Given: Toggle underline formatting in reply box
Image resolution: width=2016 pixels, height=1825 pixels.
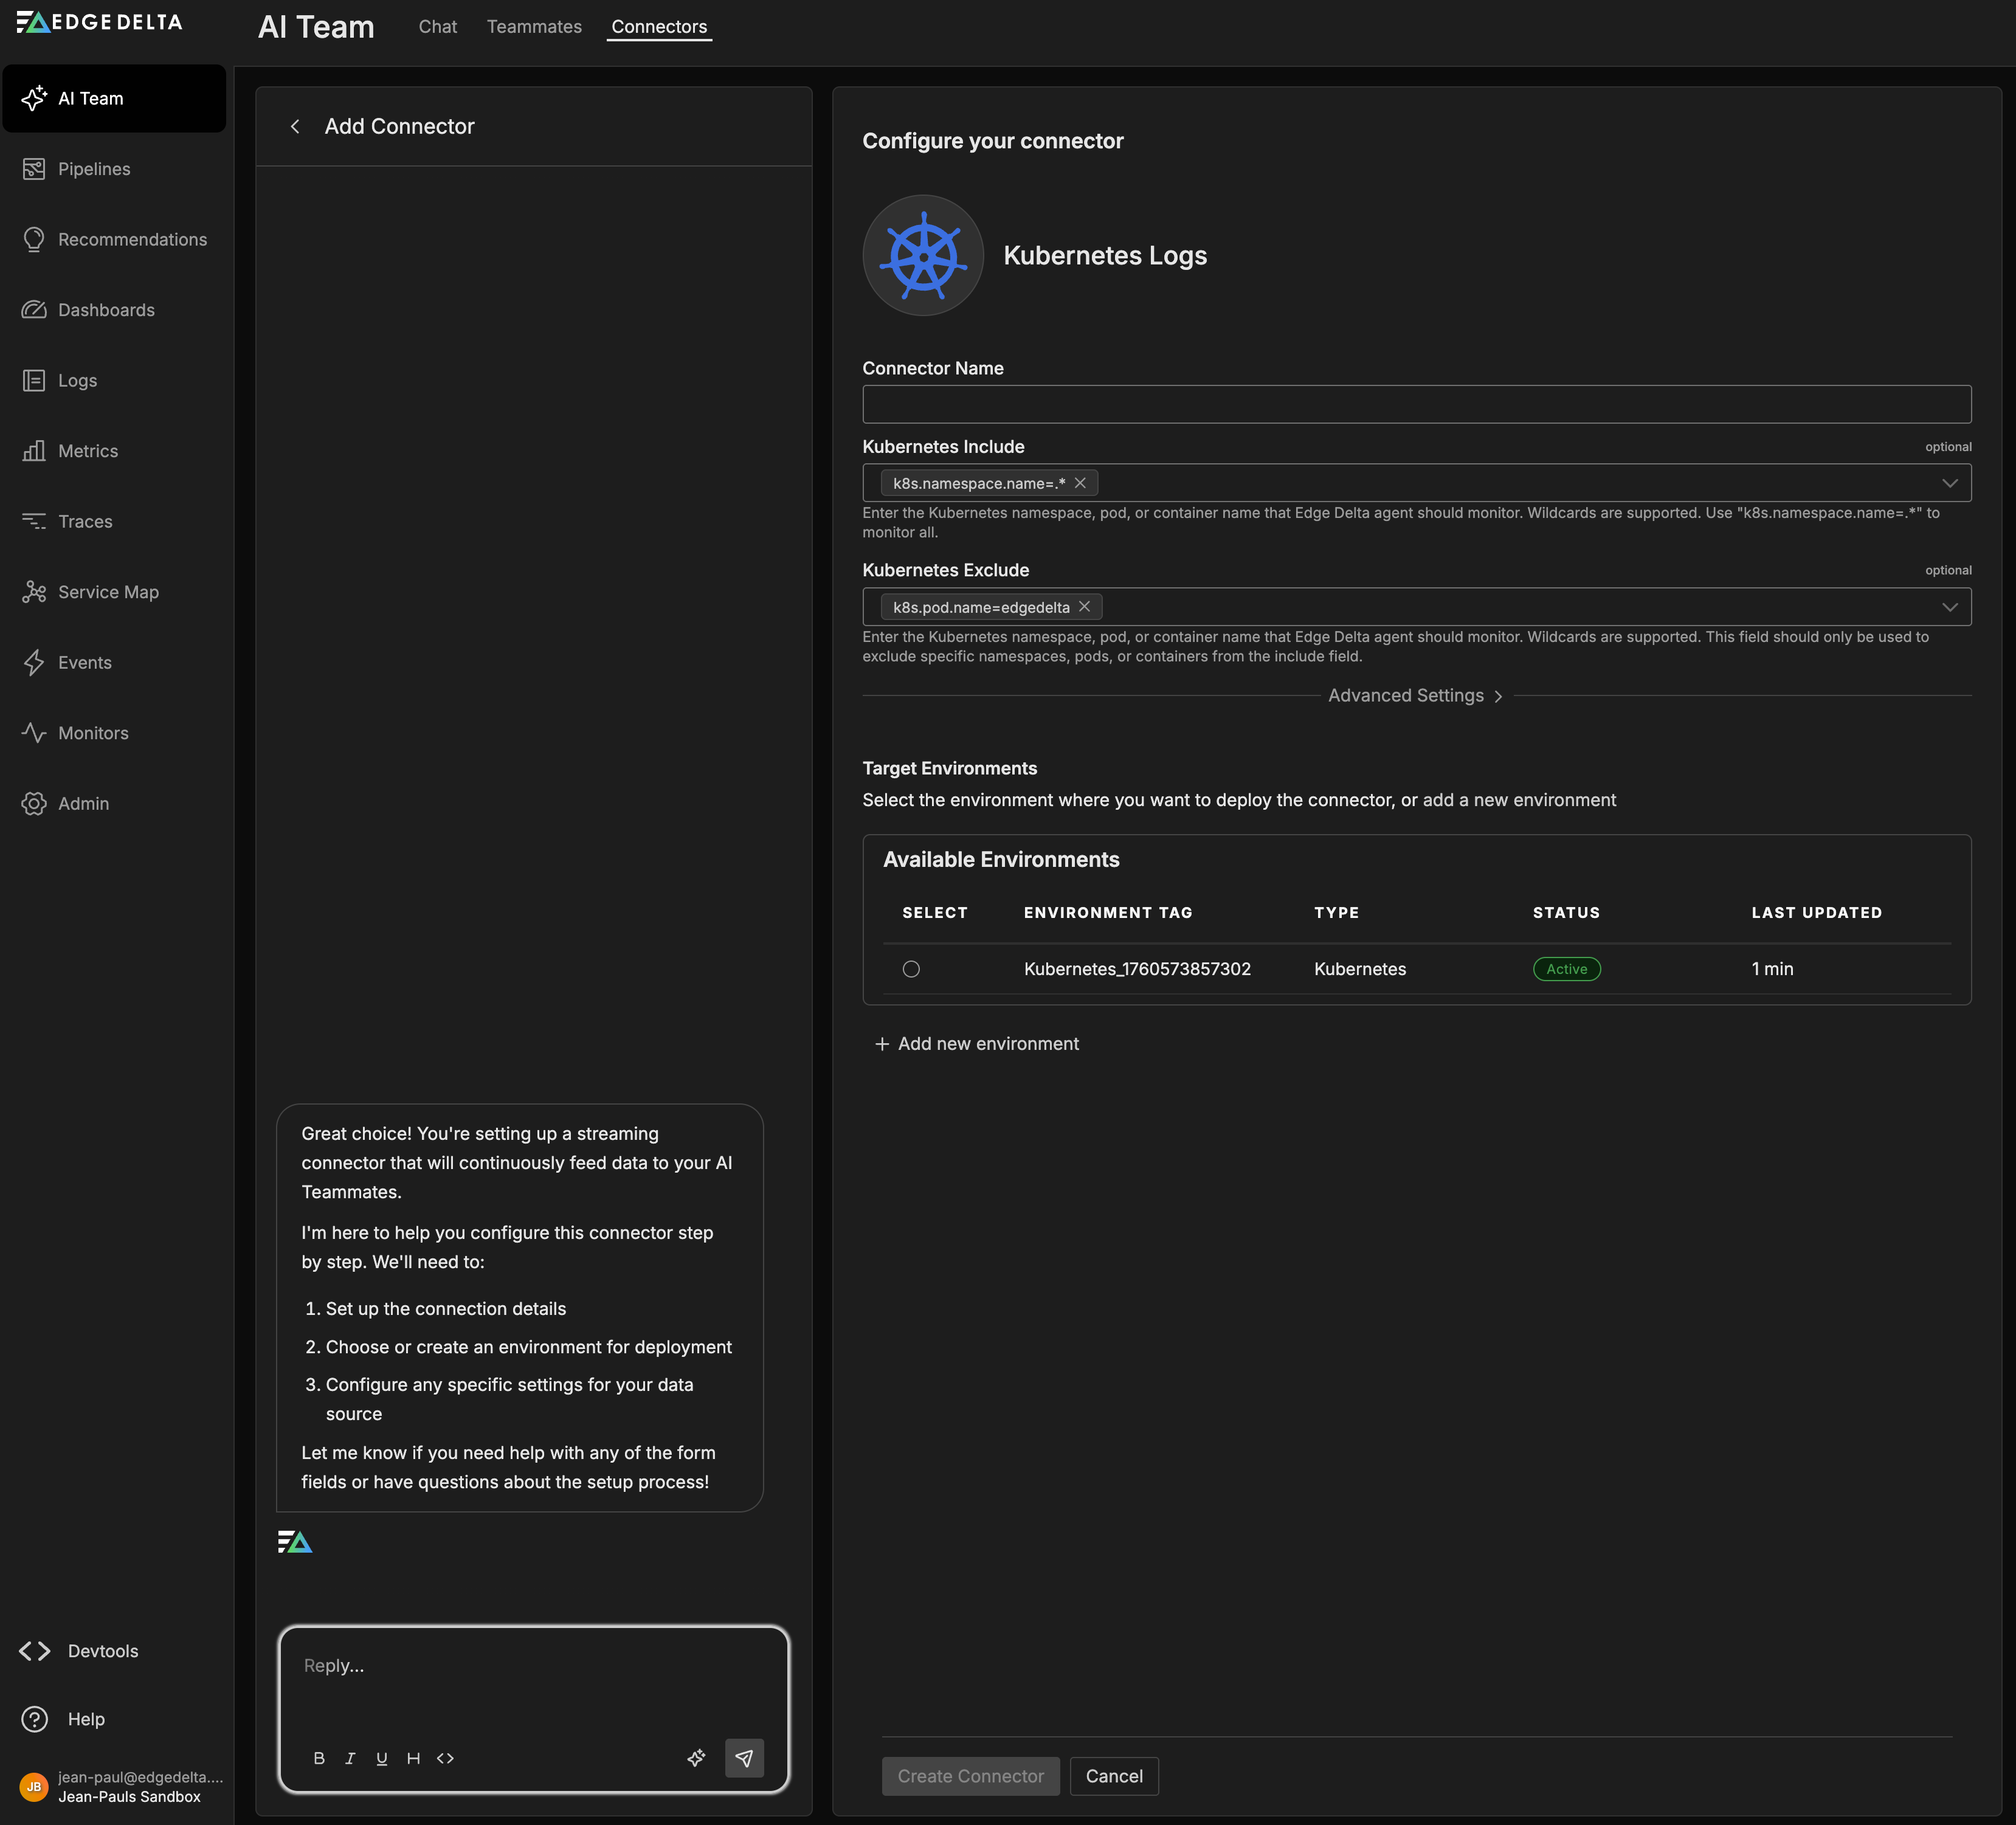Looking at the screenshot, I should [381, 1758].
